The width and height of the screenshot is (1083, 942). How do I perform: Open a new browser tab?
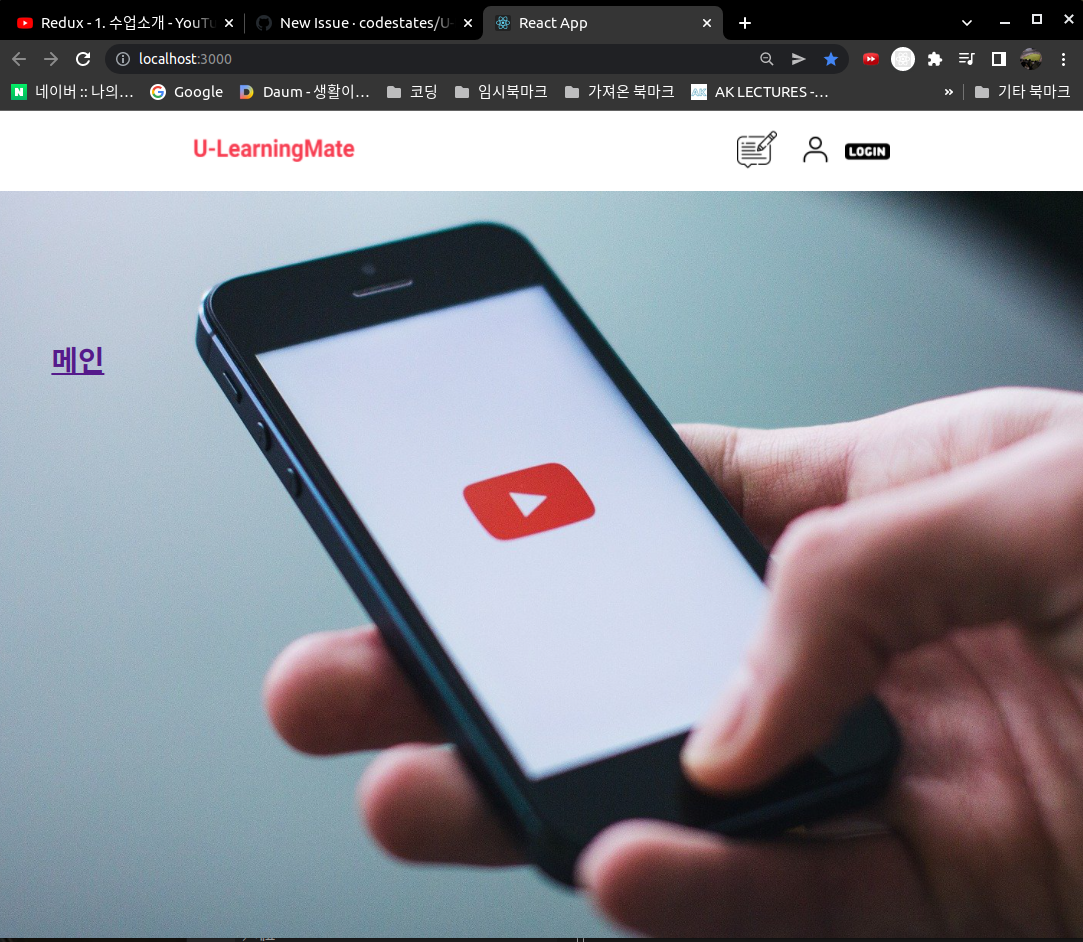click(x=745, y=23)
